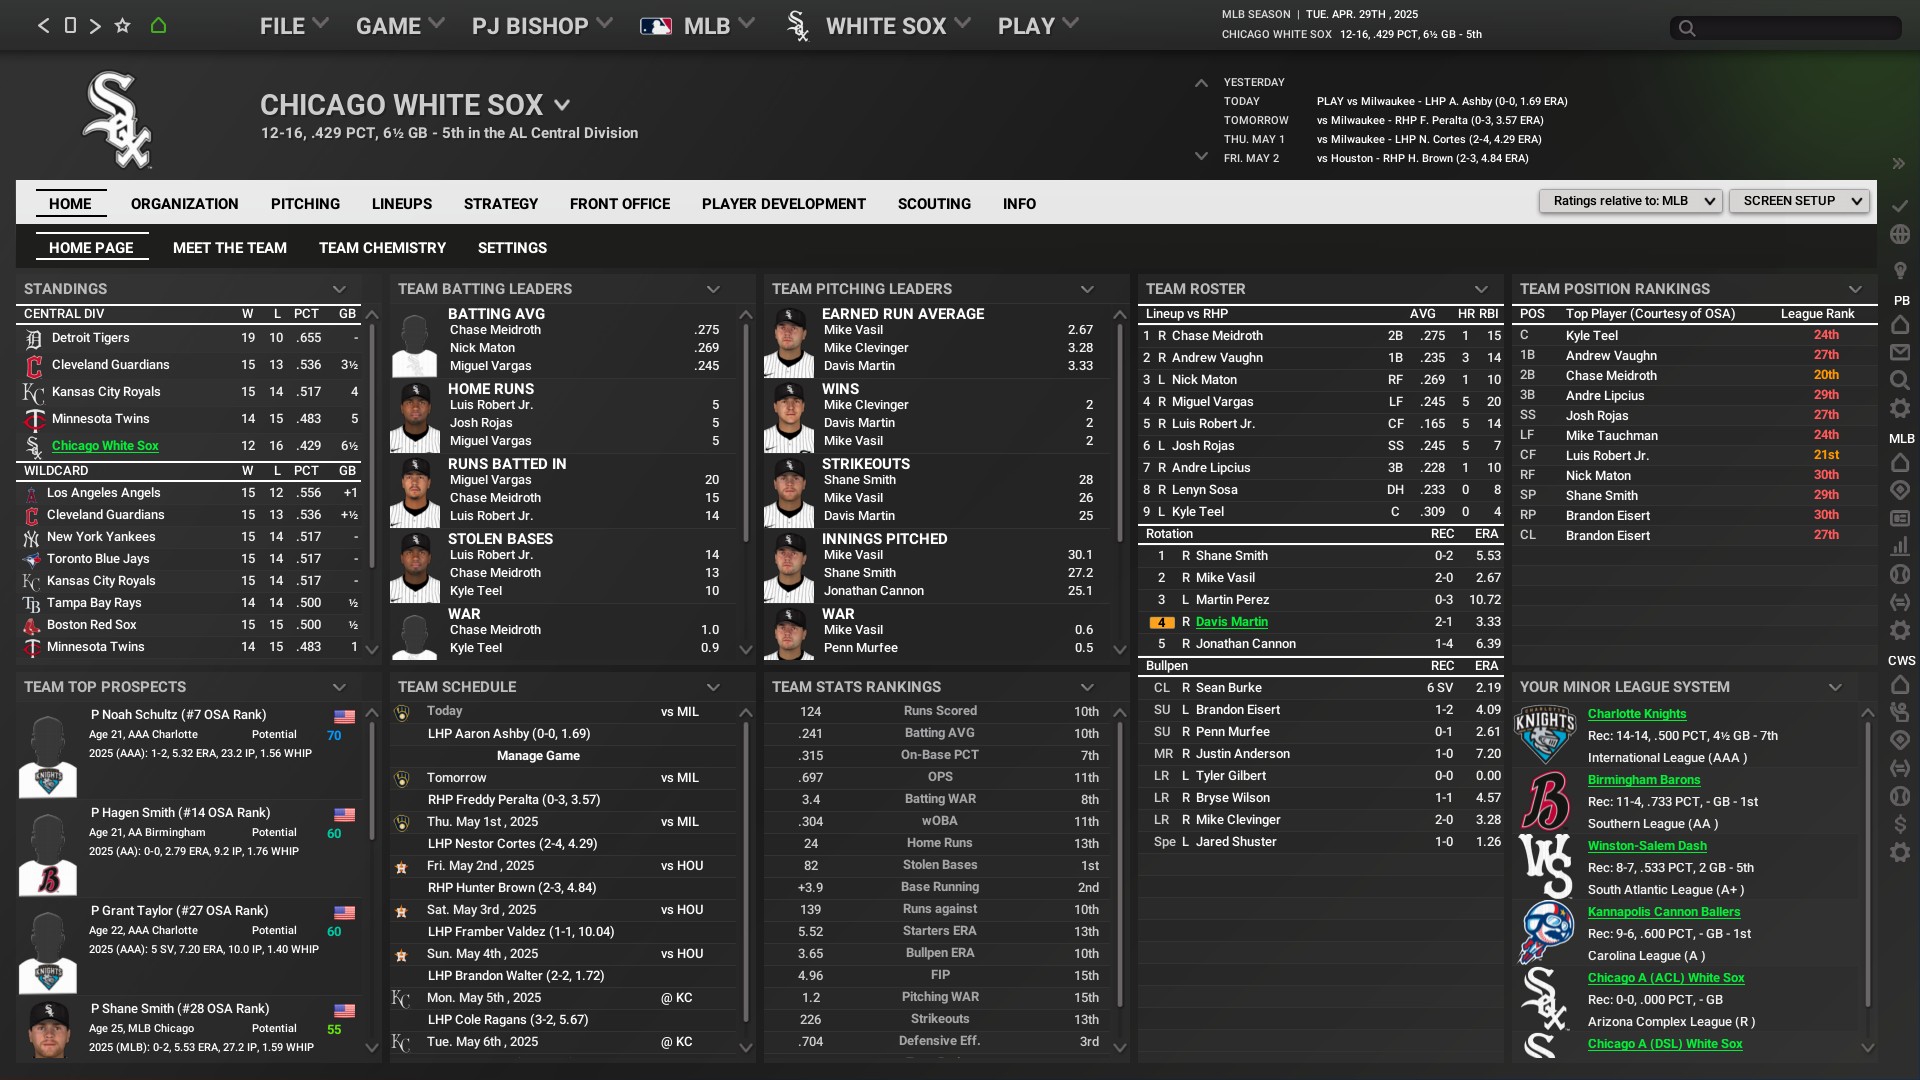1920x1080 pixels.
Task: Open the SCREEN SETUP dropdown
Action: 1799,201
